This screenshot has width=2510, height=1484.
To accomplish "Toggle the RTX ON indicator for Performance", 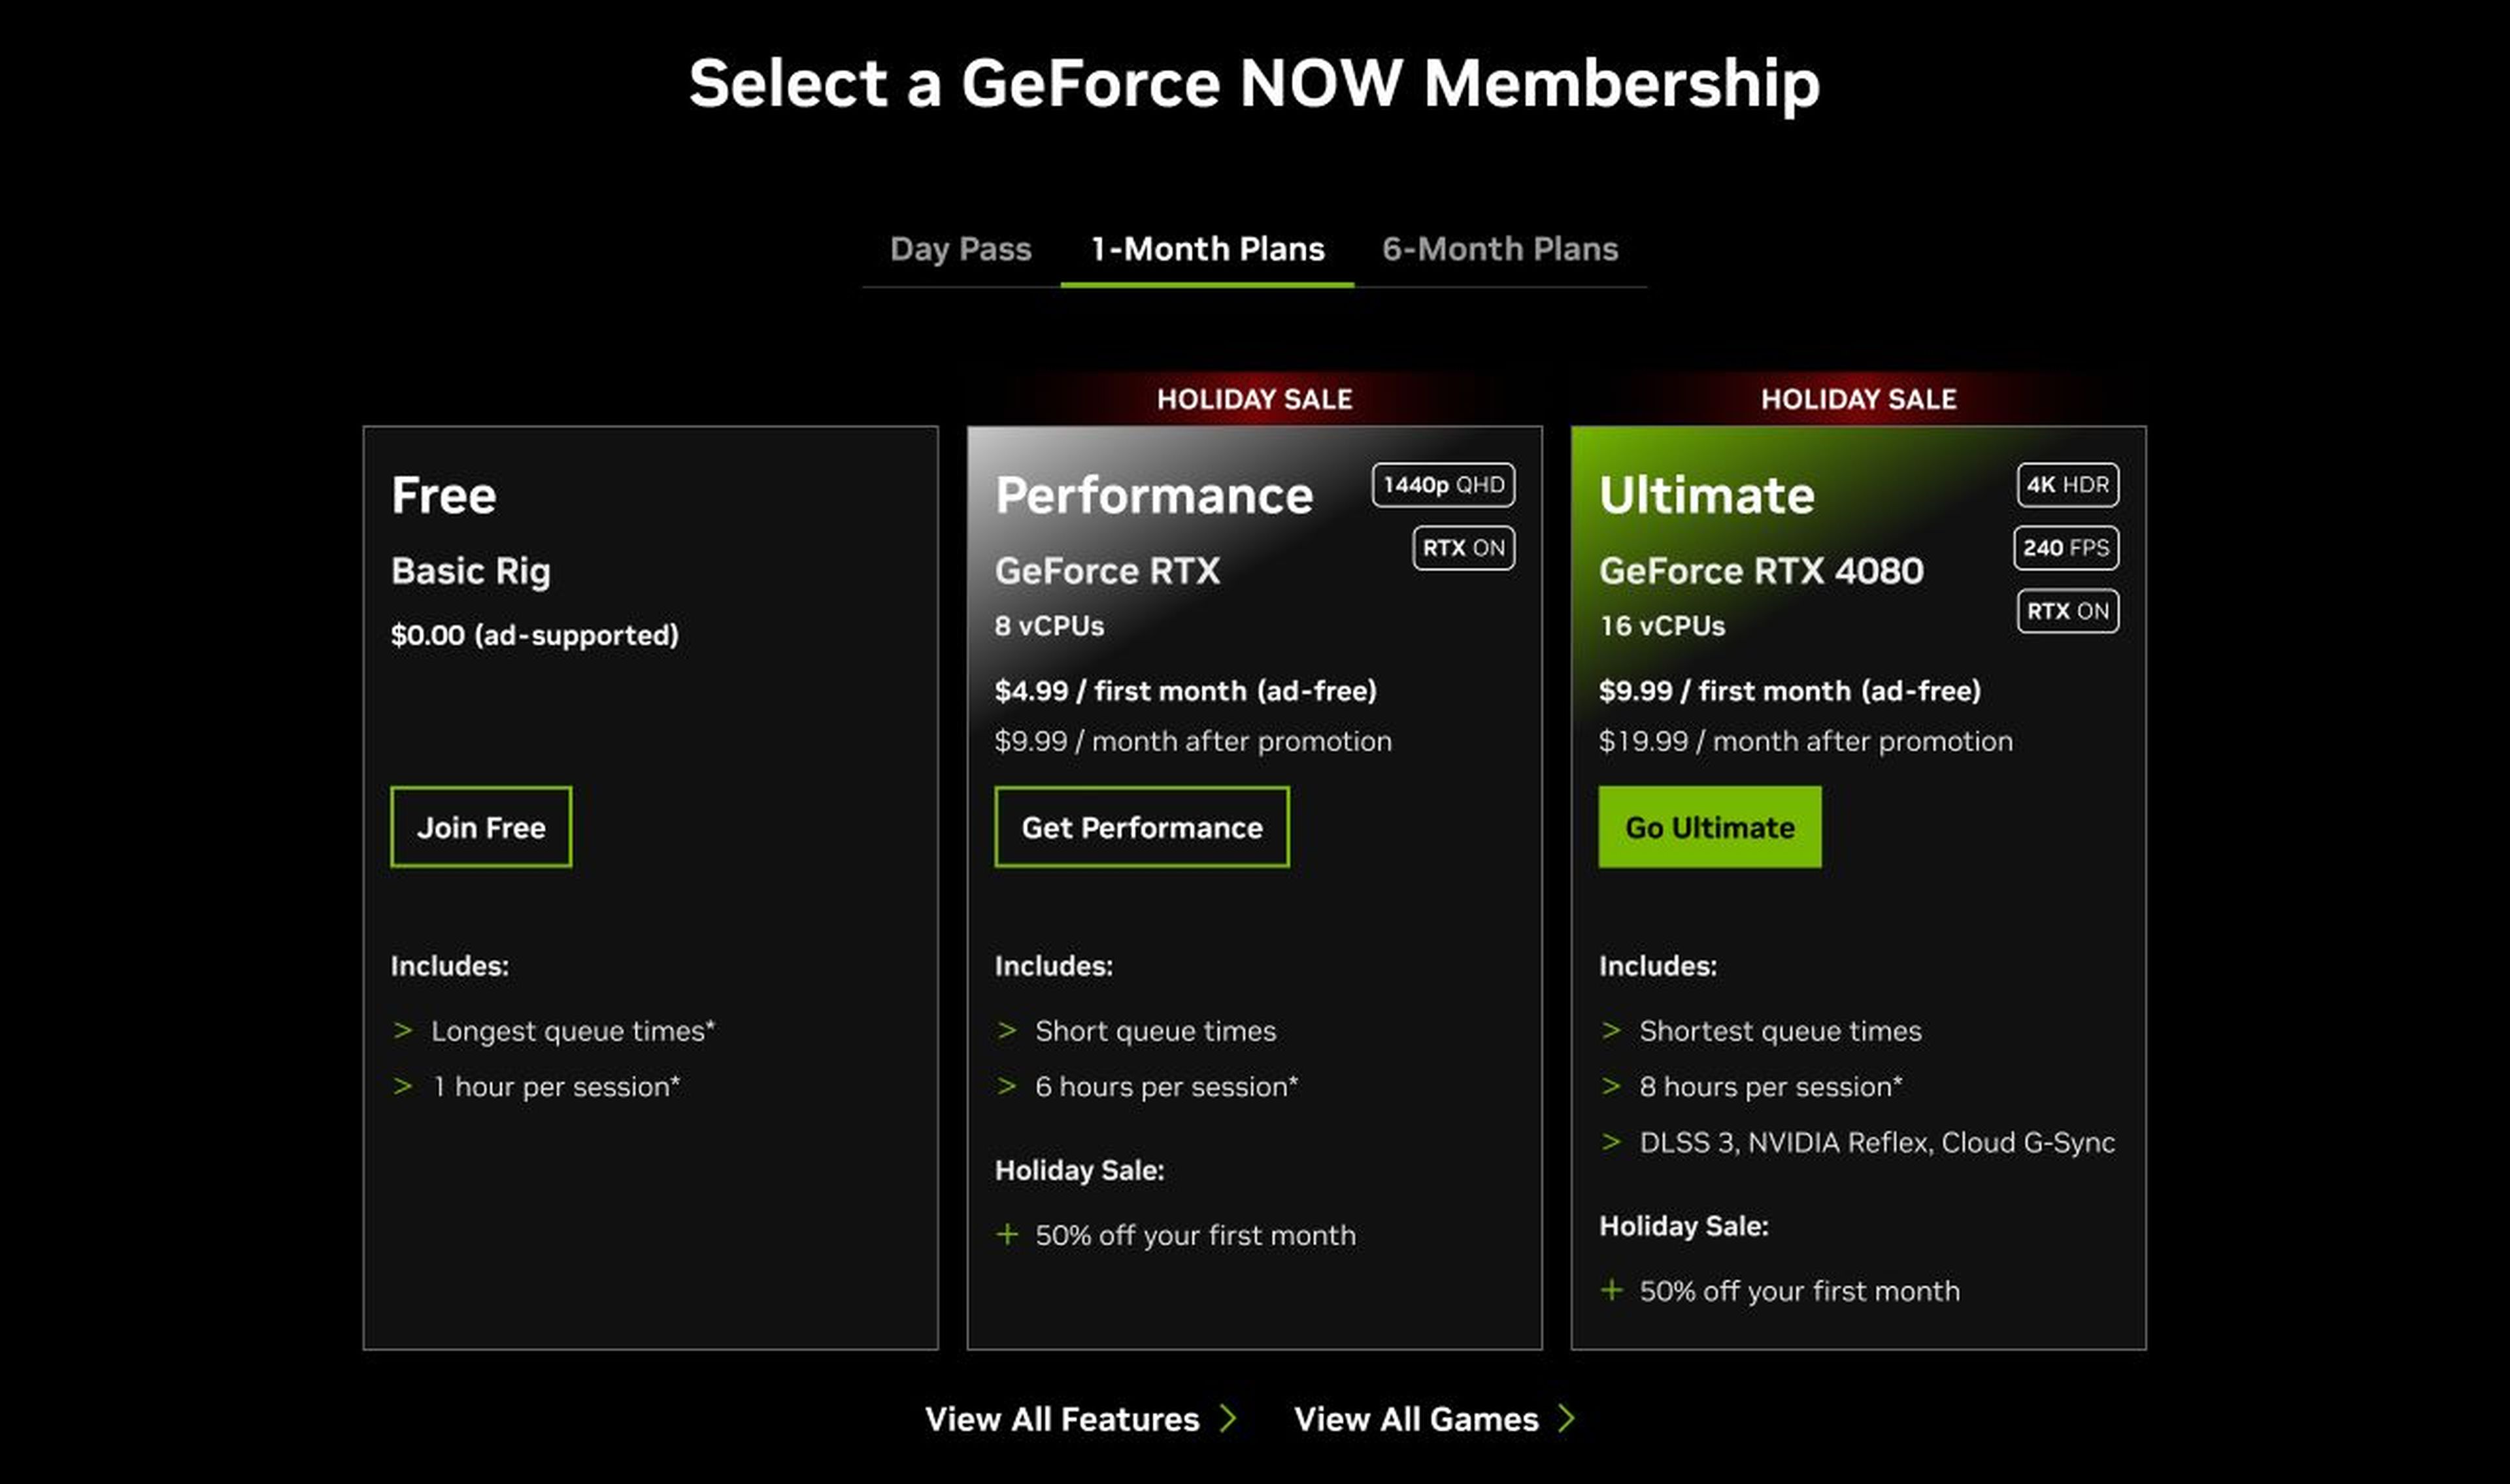I will [1463, 548].
